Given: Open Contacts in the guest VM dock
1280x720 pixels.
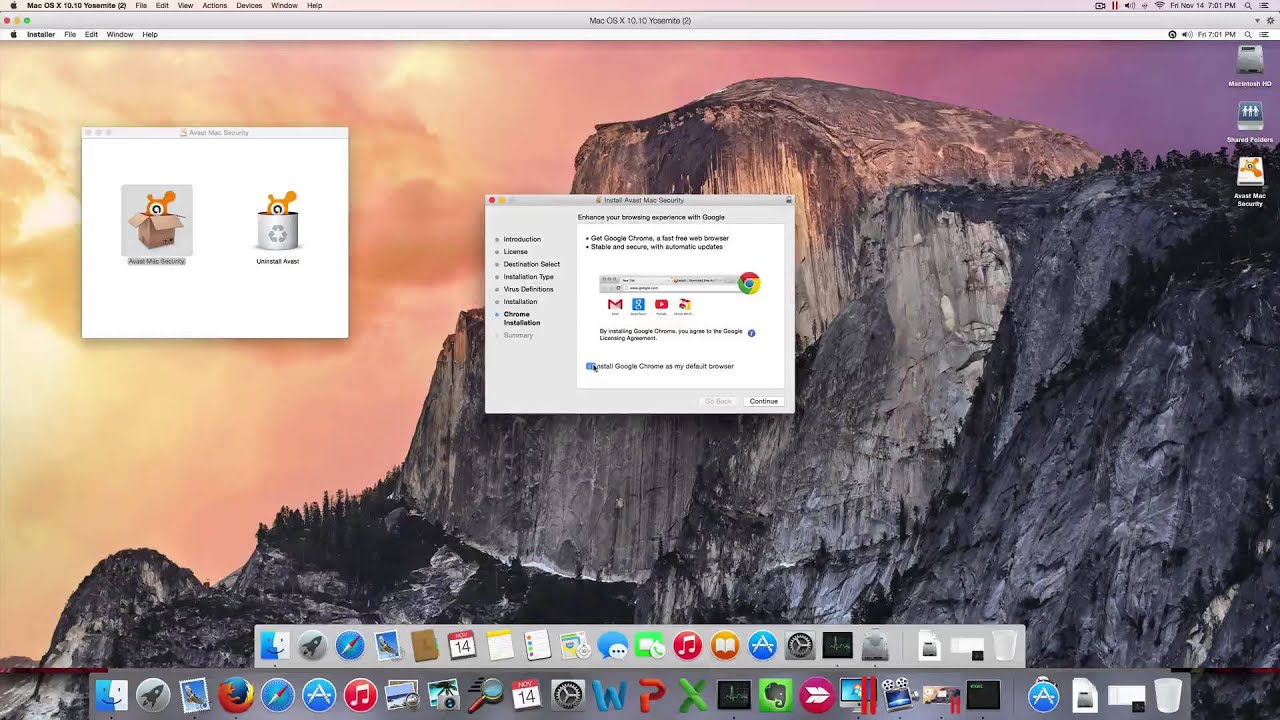Looking at the screenshot, I should coord(425,646).
